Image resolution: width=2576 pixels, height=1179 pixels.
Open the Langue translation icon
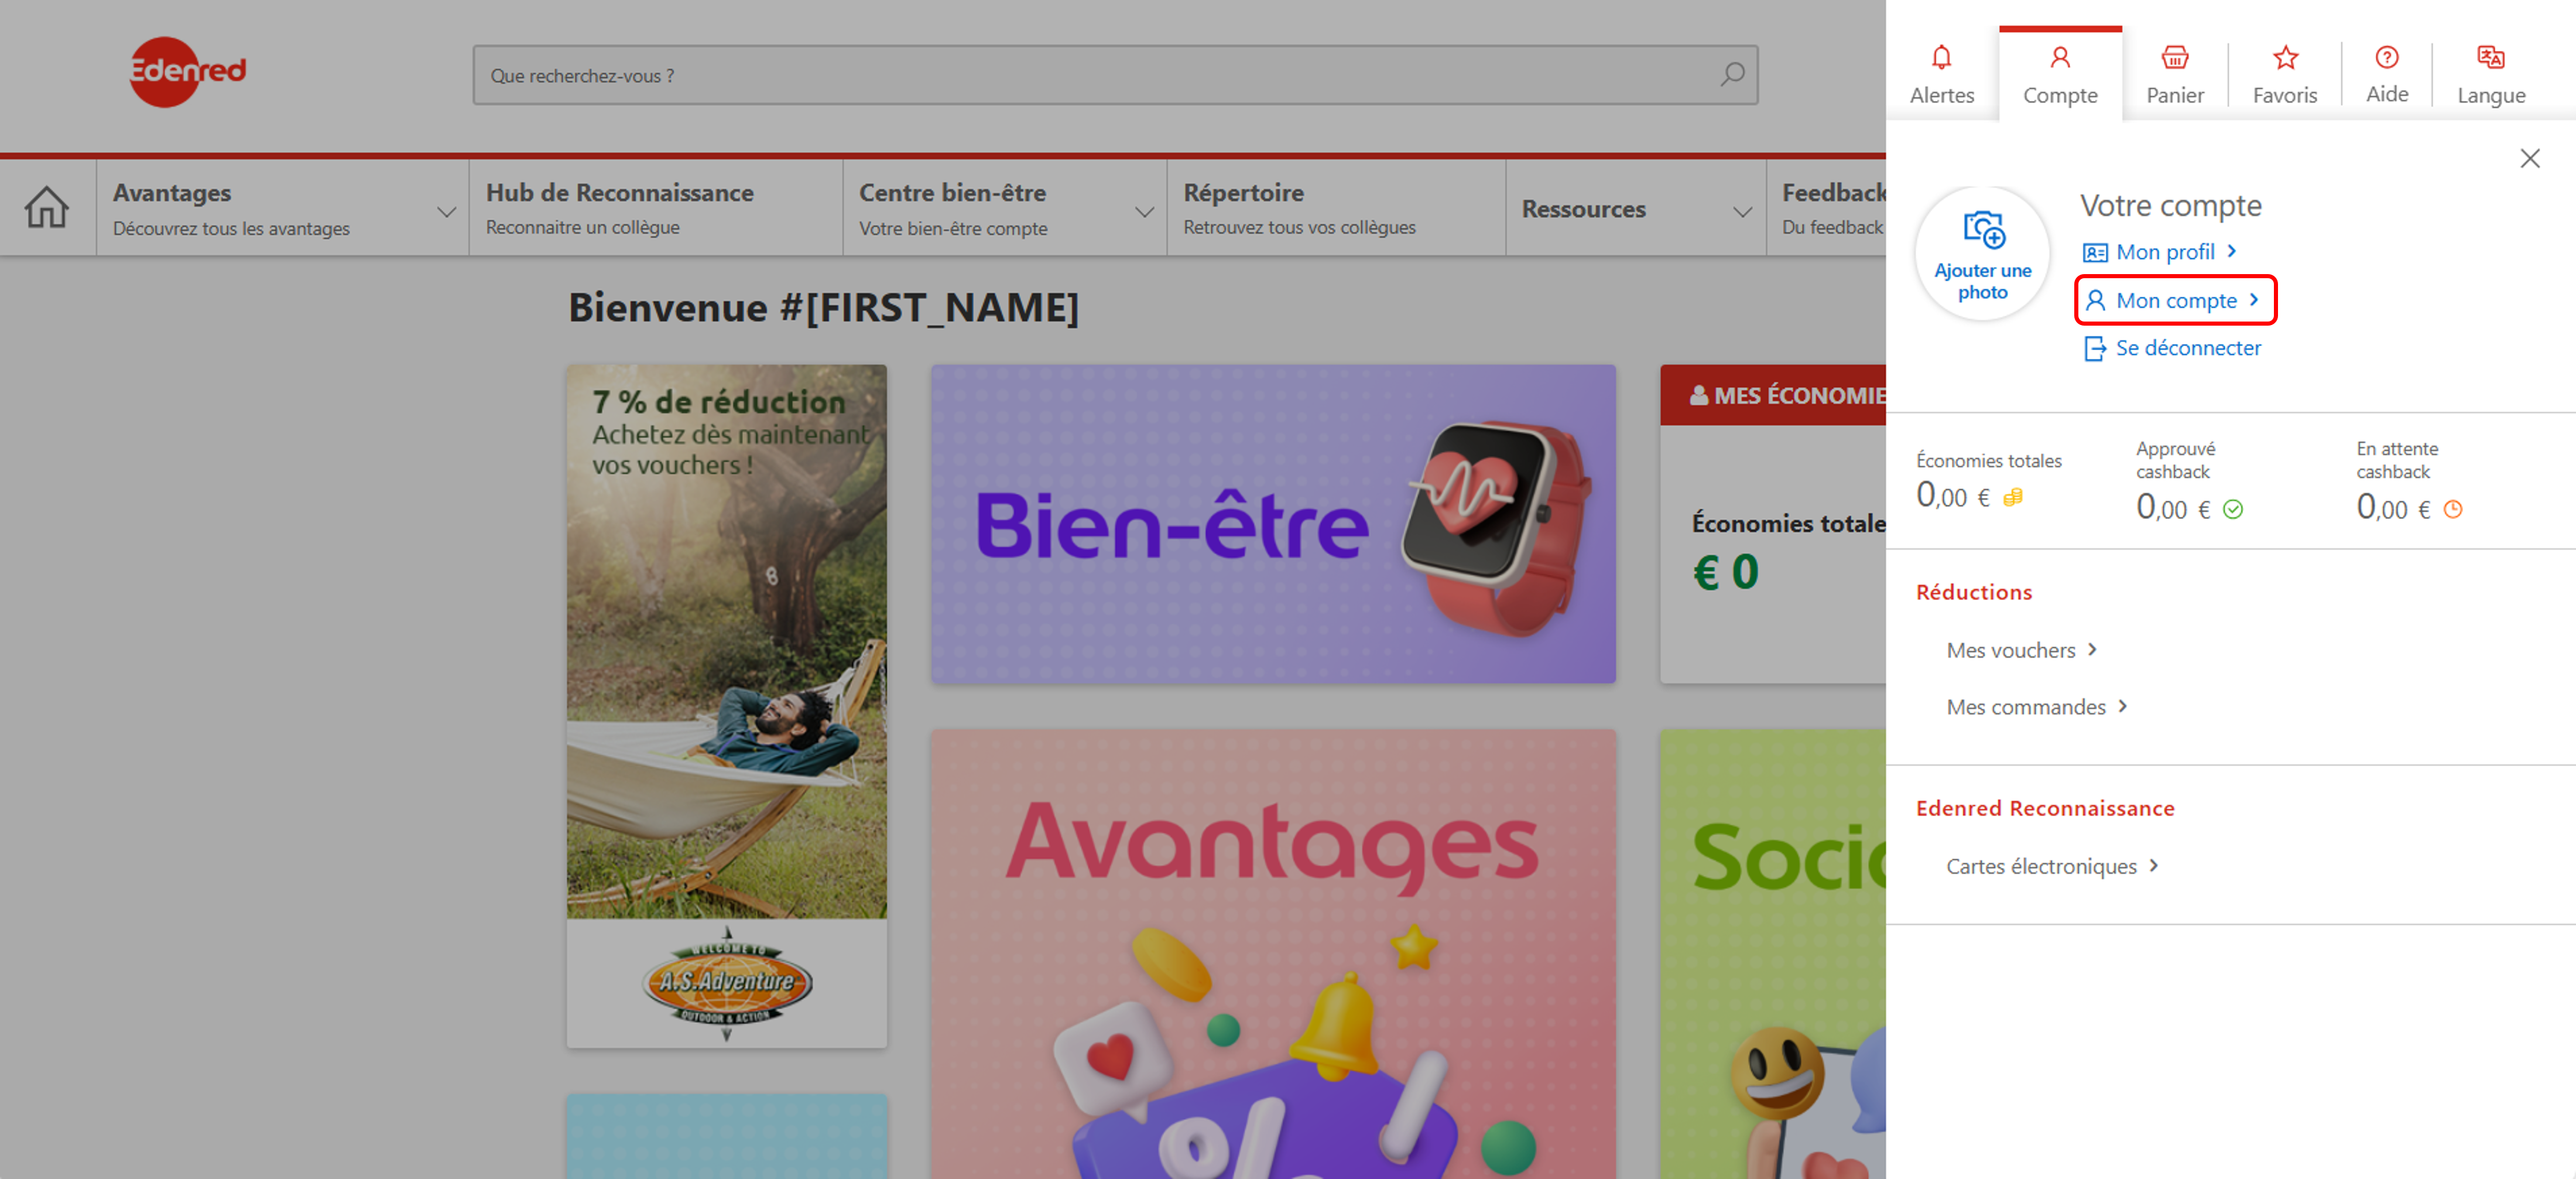click(2491, 58)
